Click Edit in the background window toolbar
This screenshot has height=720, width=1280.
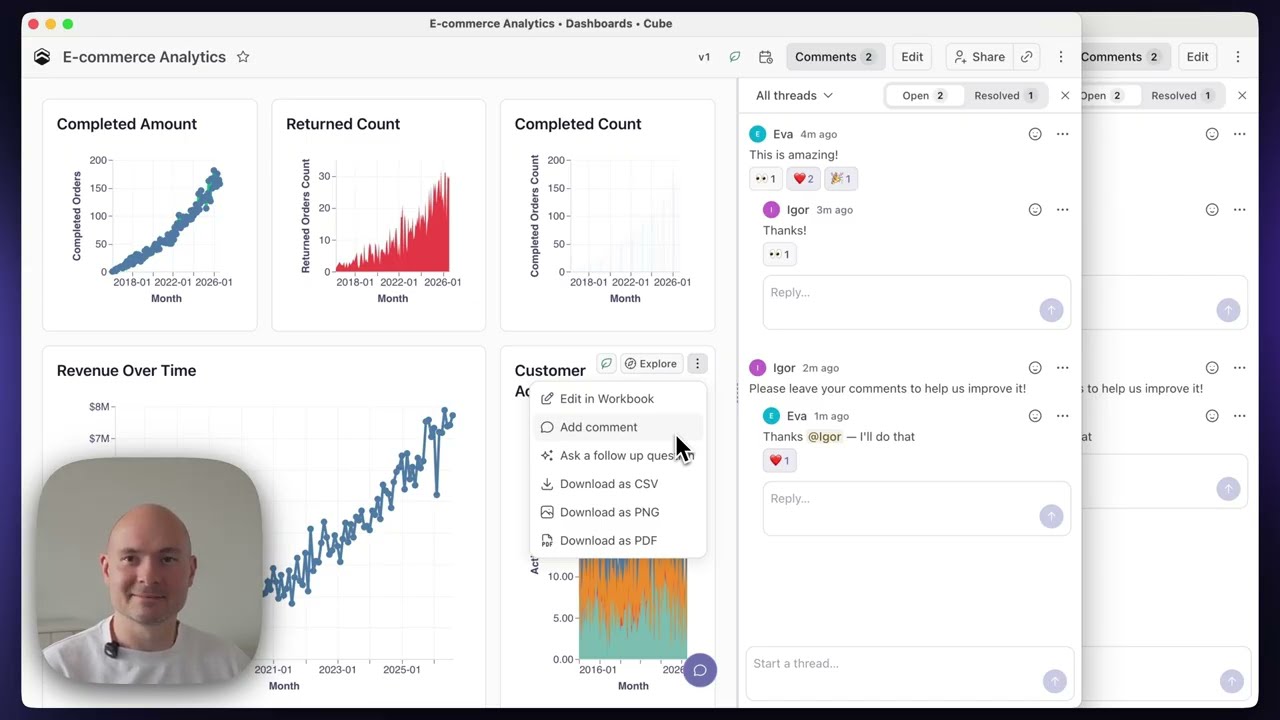click(x=1197, y=57)
